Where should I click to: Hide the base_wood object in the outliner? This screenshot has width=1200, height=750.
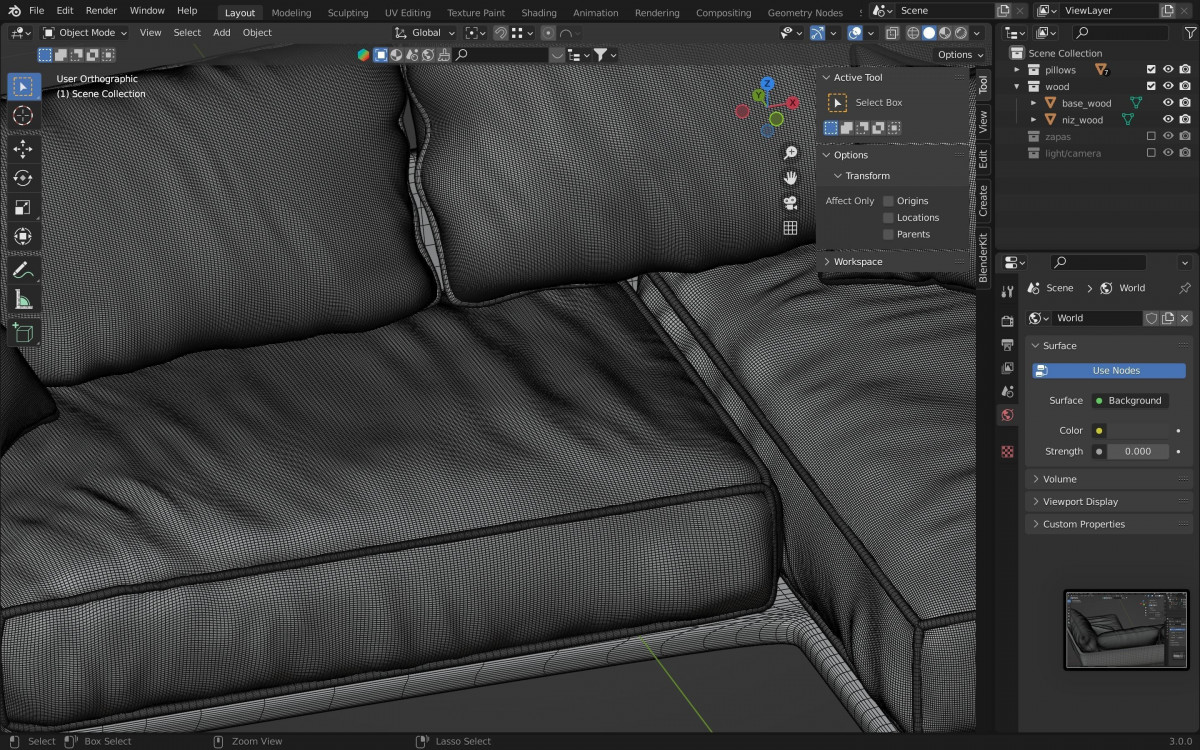tap(1167, 103)
